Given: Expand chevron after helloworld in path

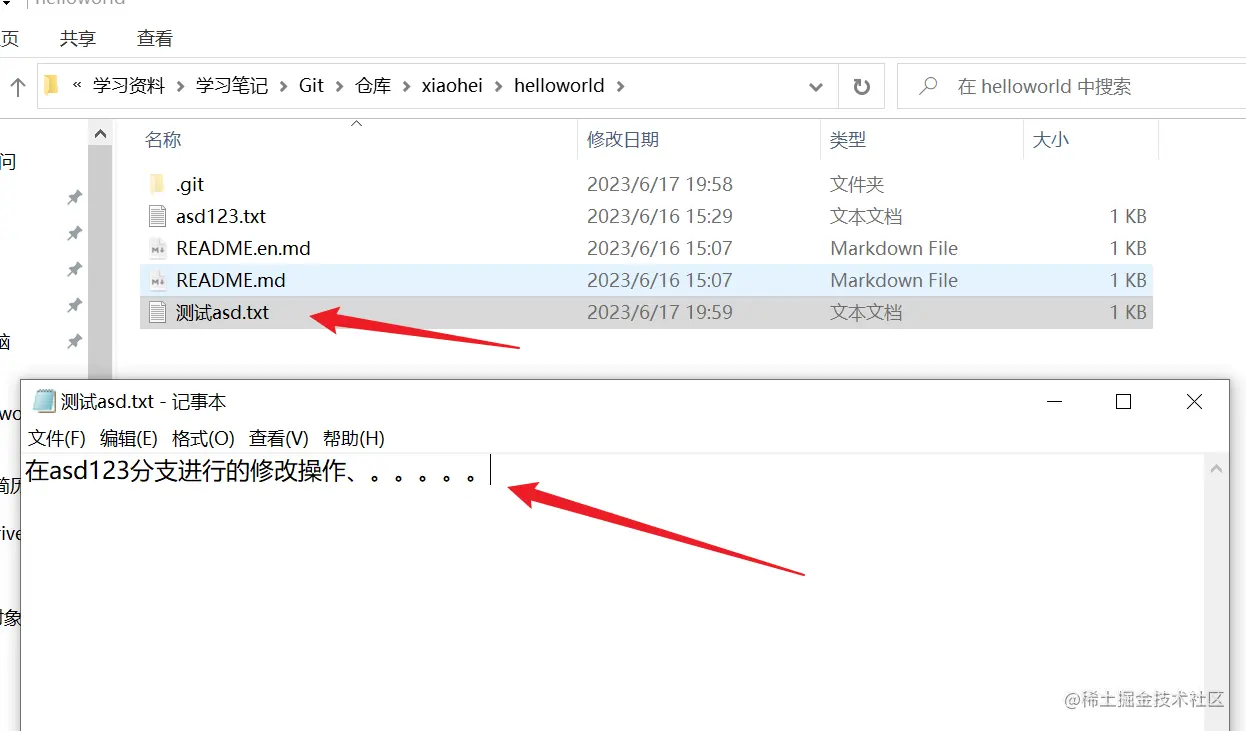Looking at the screenshot, I should click(621, 86).
